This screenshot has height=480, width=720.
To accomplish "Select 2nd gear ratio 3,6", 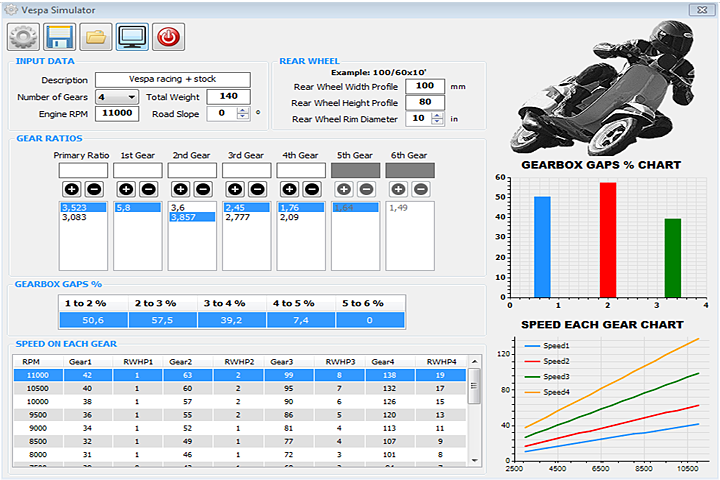I will (x=192, y=208).
